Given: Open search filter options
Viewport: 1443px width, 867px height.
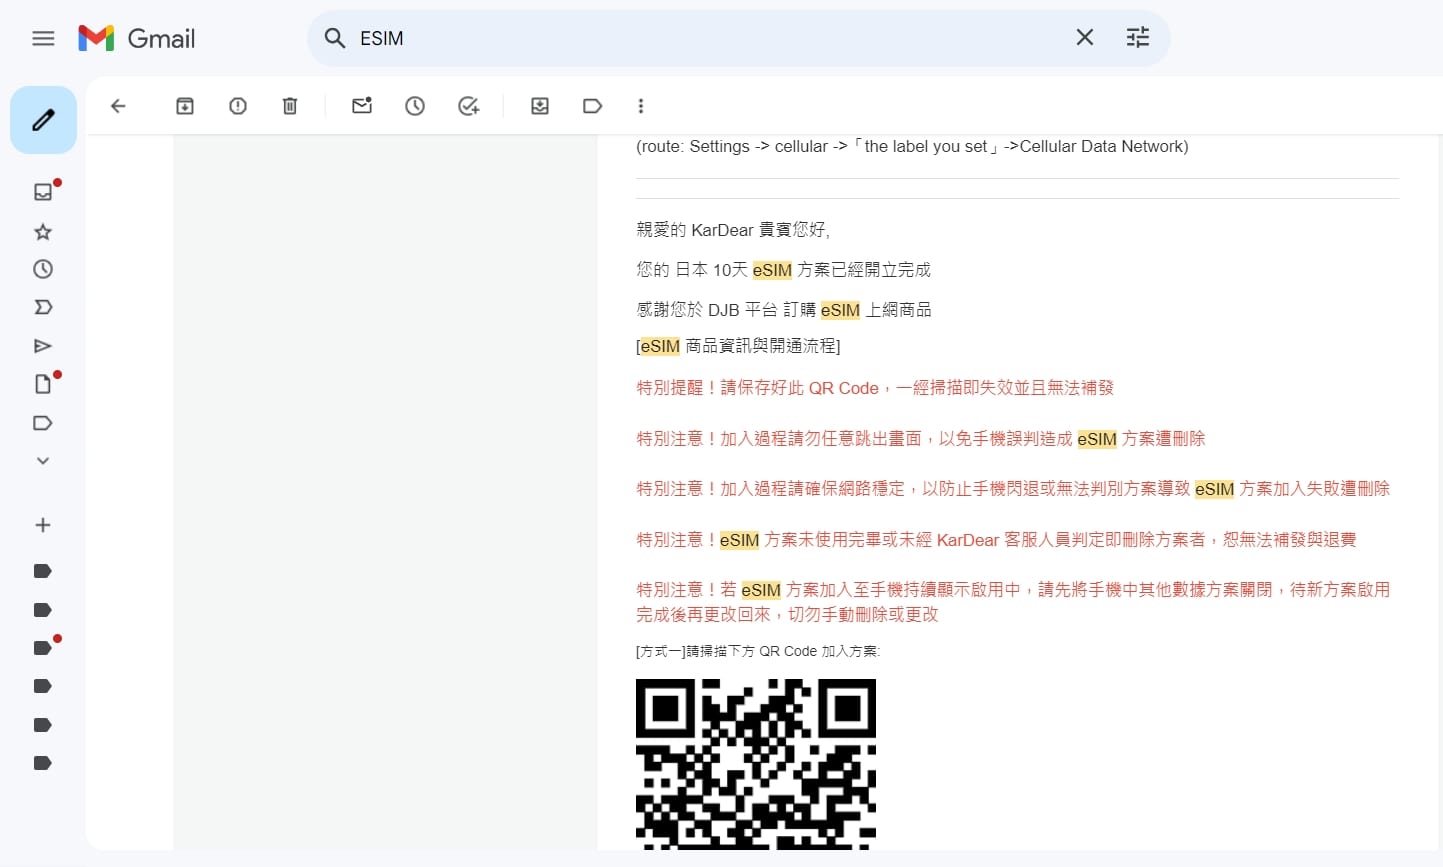Looking at the screenshot, I should [1138, 38].
